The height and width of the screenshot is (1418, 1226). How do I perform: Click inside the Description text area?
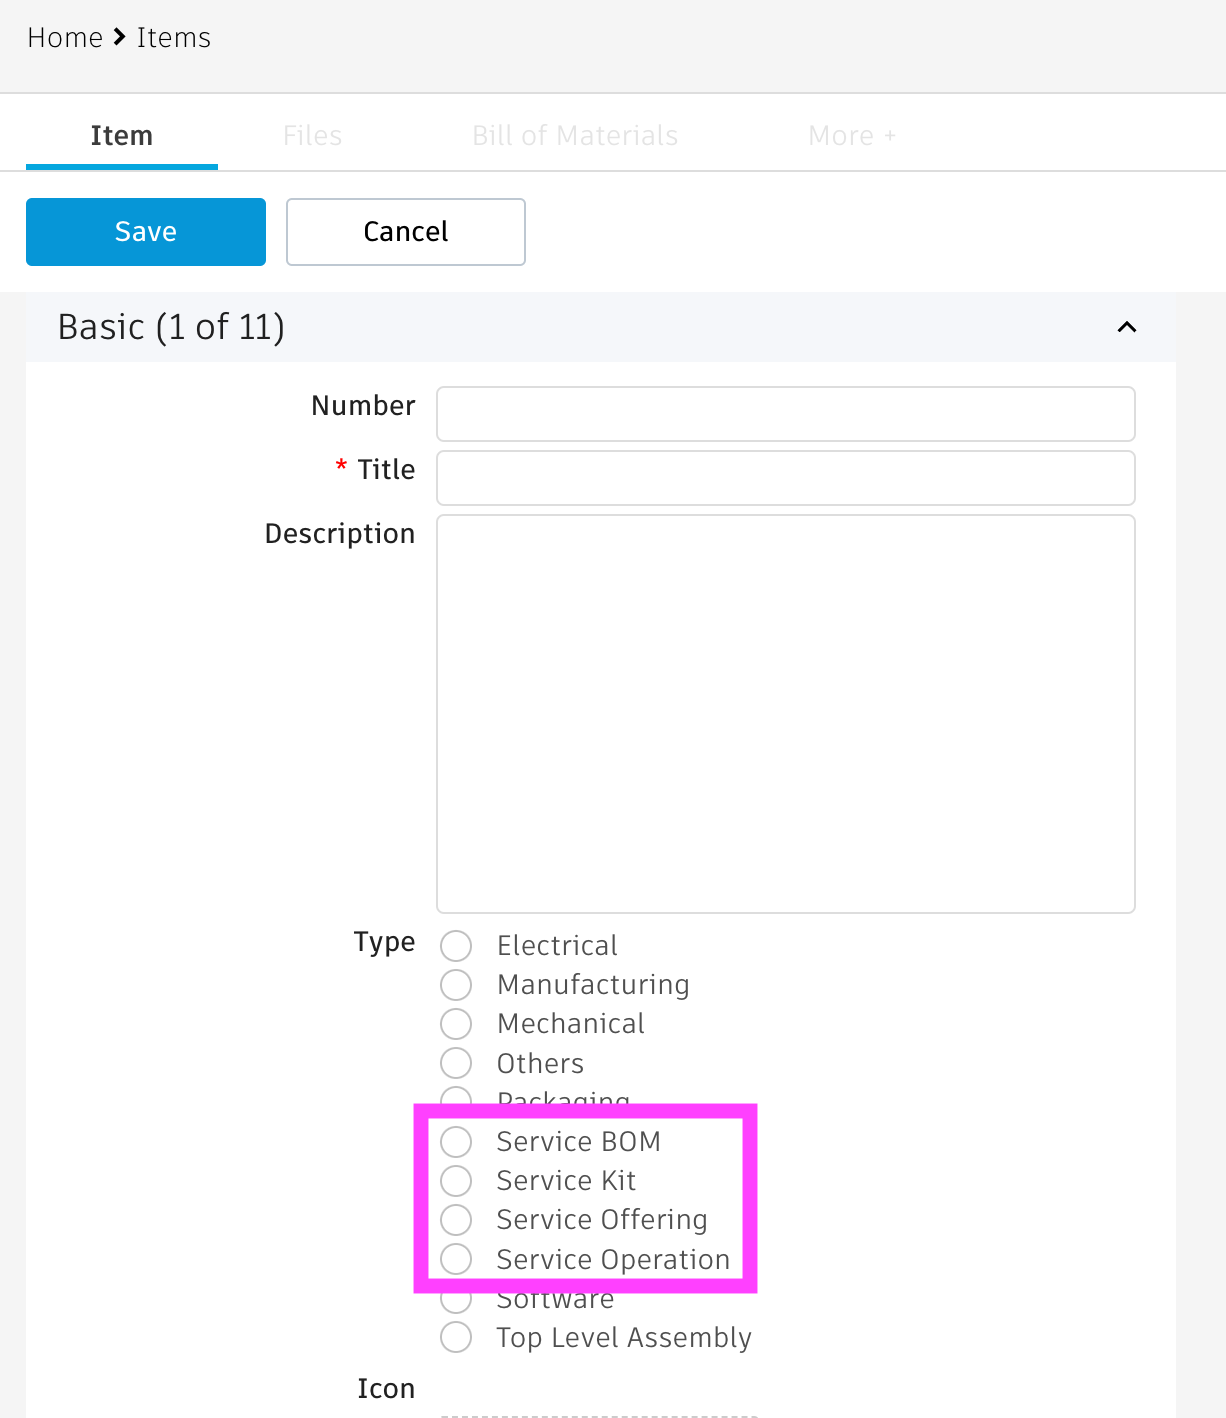point(785,713)
